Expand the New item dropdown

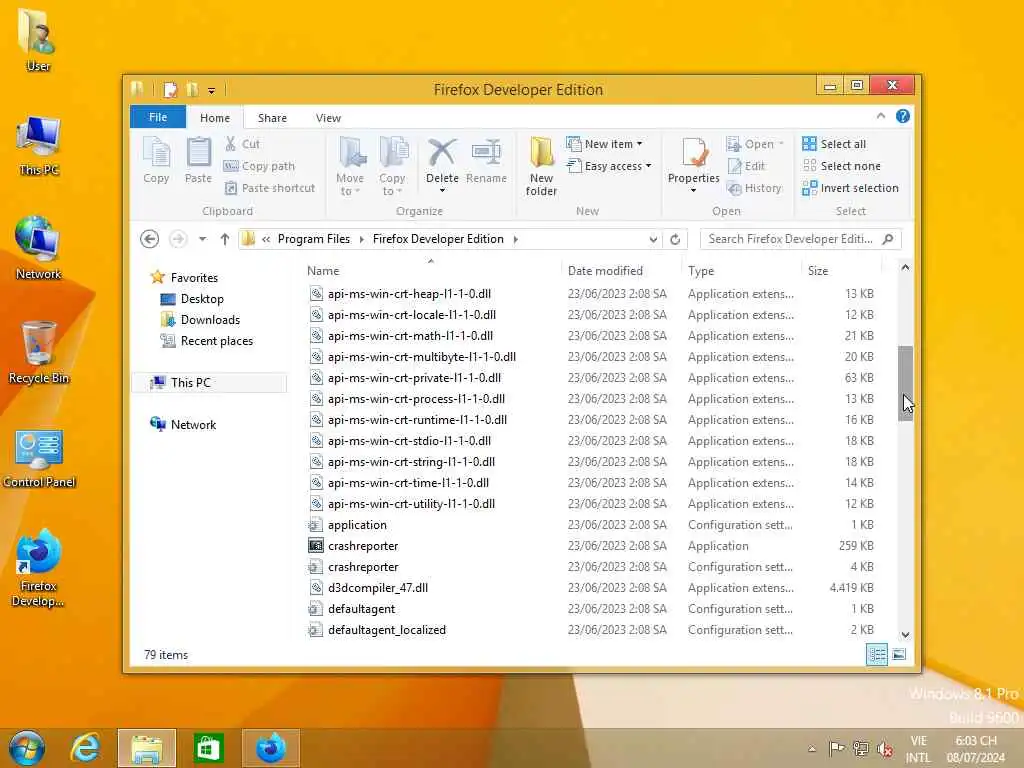coord(639,144)
